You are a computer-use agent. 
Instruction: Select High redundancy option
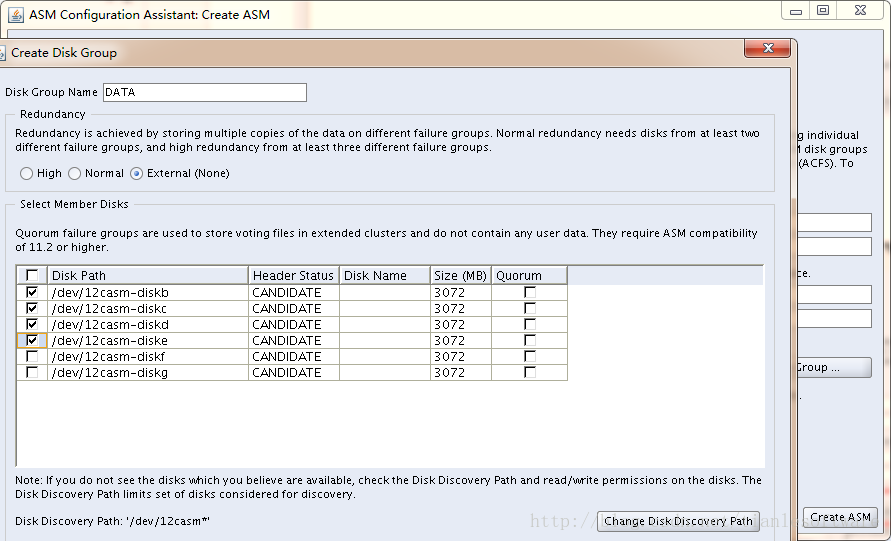click(26, 174)
